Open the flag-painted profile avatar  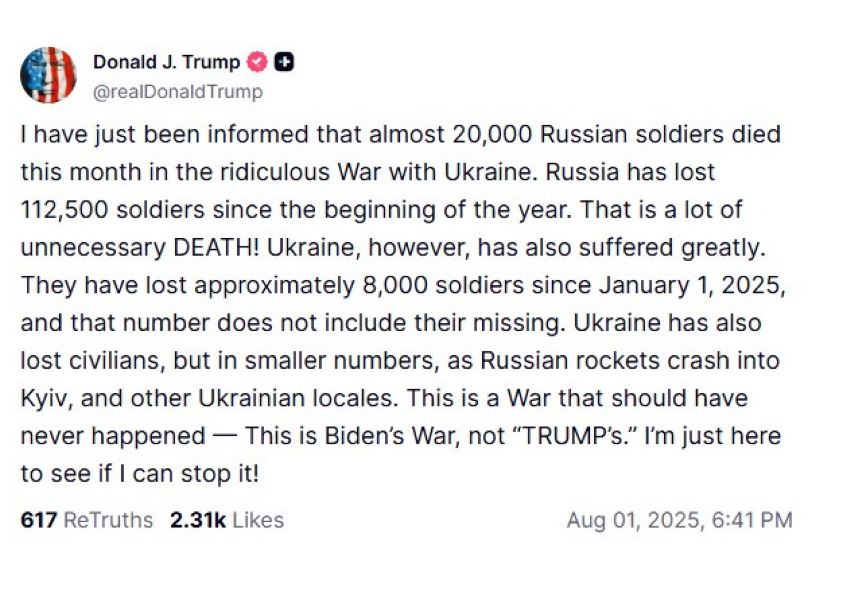click(x=48, y=75)
